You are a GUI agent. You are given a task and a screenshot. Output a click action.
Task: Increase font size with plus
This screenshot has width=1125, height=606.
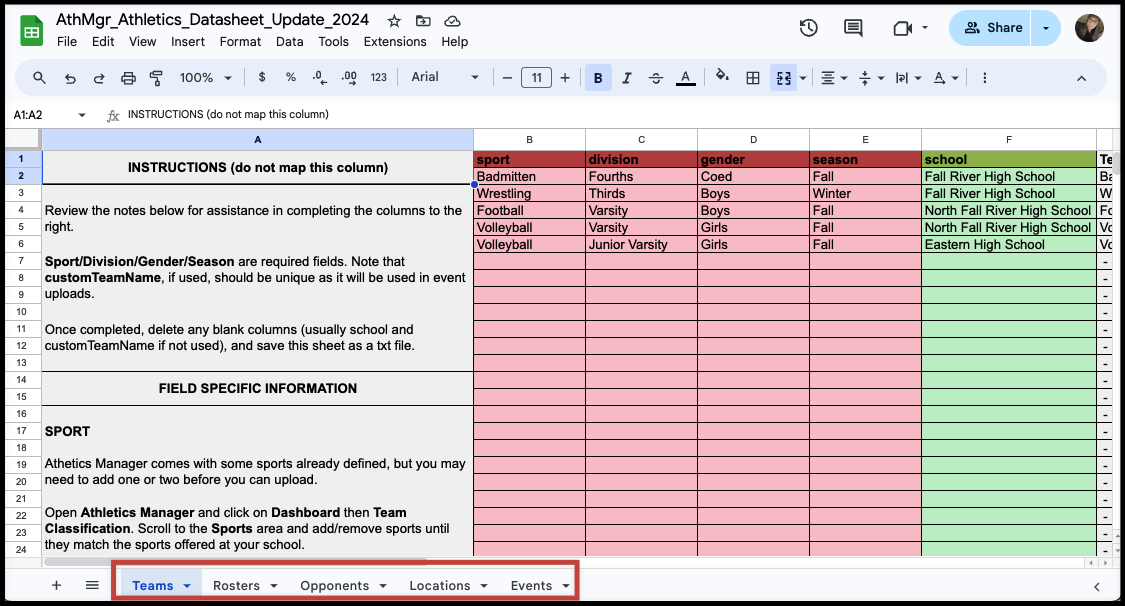coord(565,77)
